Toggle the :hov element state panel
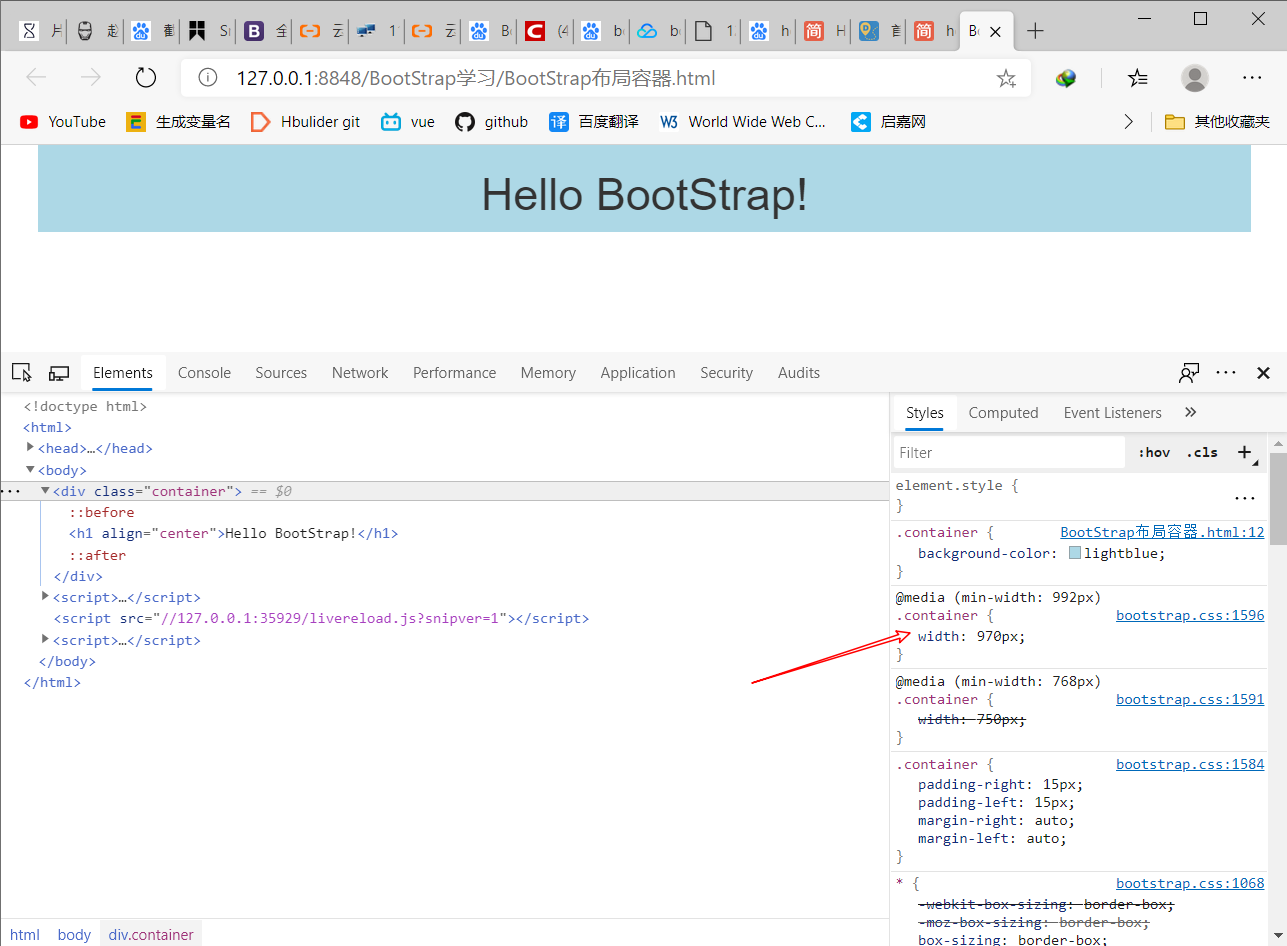The height and width of the screenshot is (946, 1287). click(1154, 452)
